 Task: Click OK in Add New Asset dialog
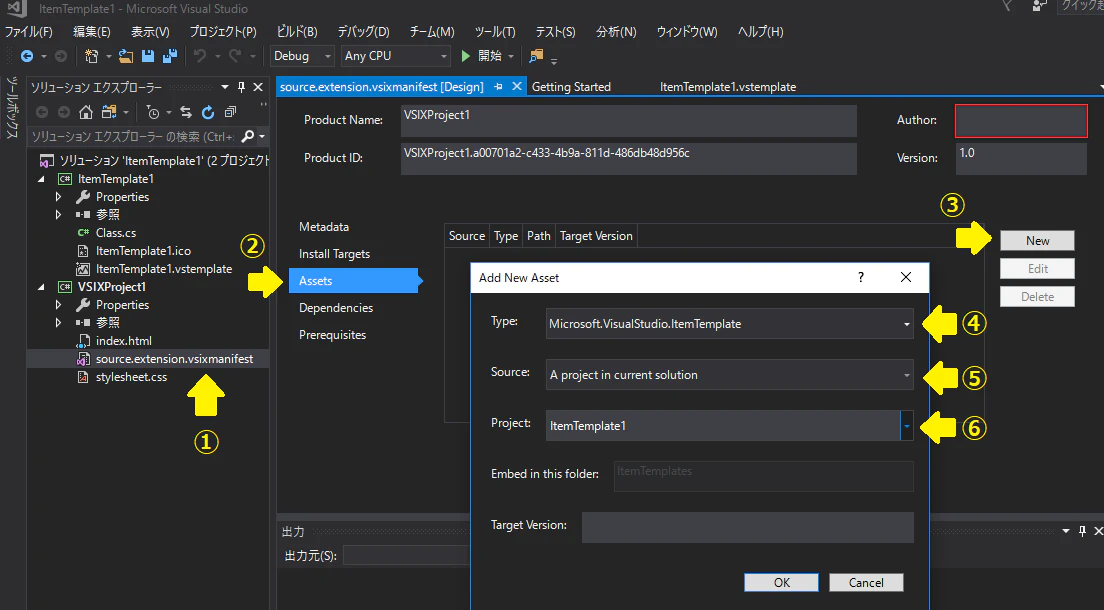[782, 583]
